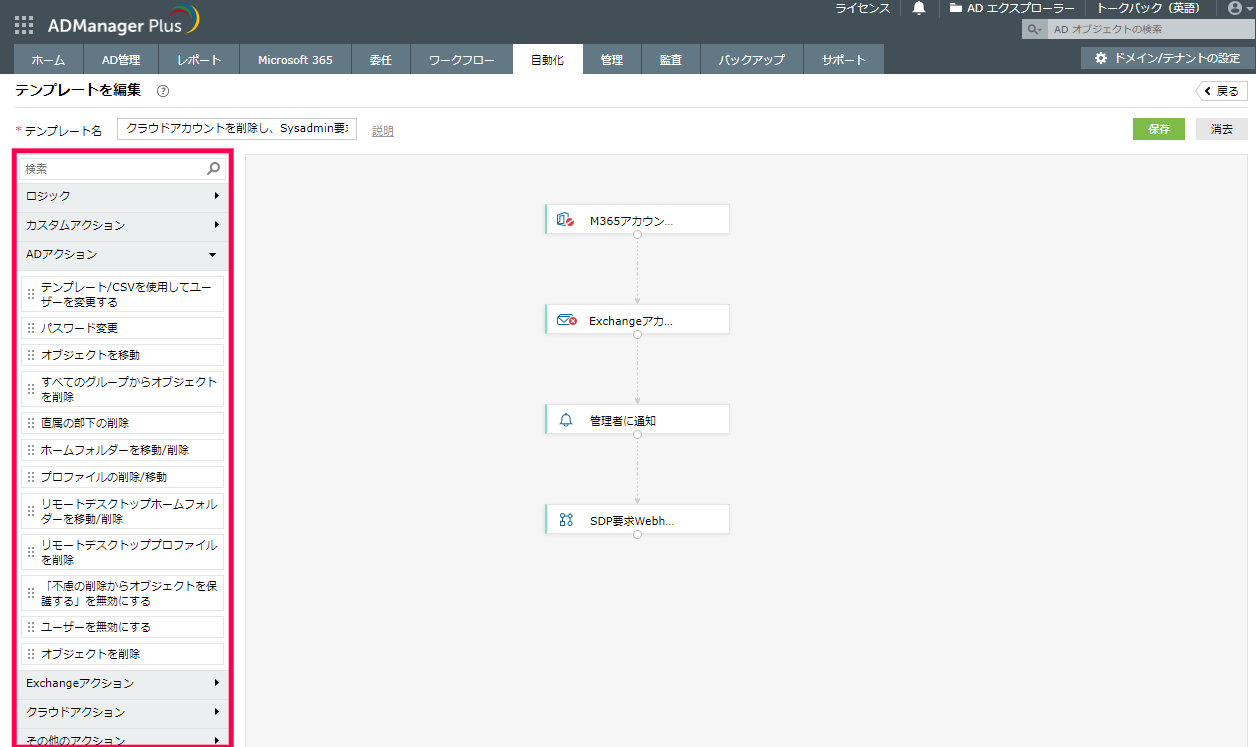Screen dimensions: 1256x747
Task: Expand the その他のアクション section
Action: click(124, 738)
